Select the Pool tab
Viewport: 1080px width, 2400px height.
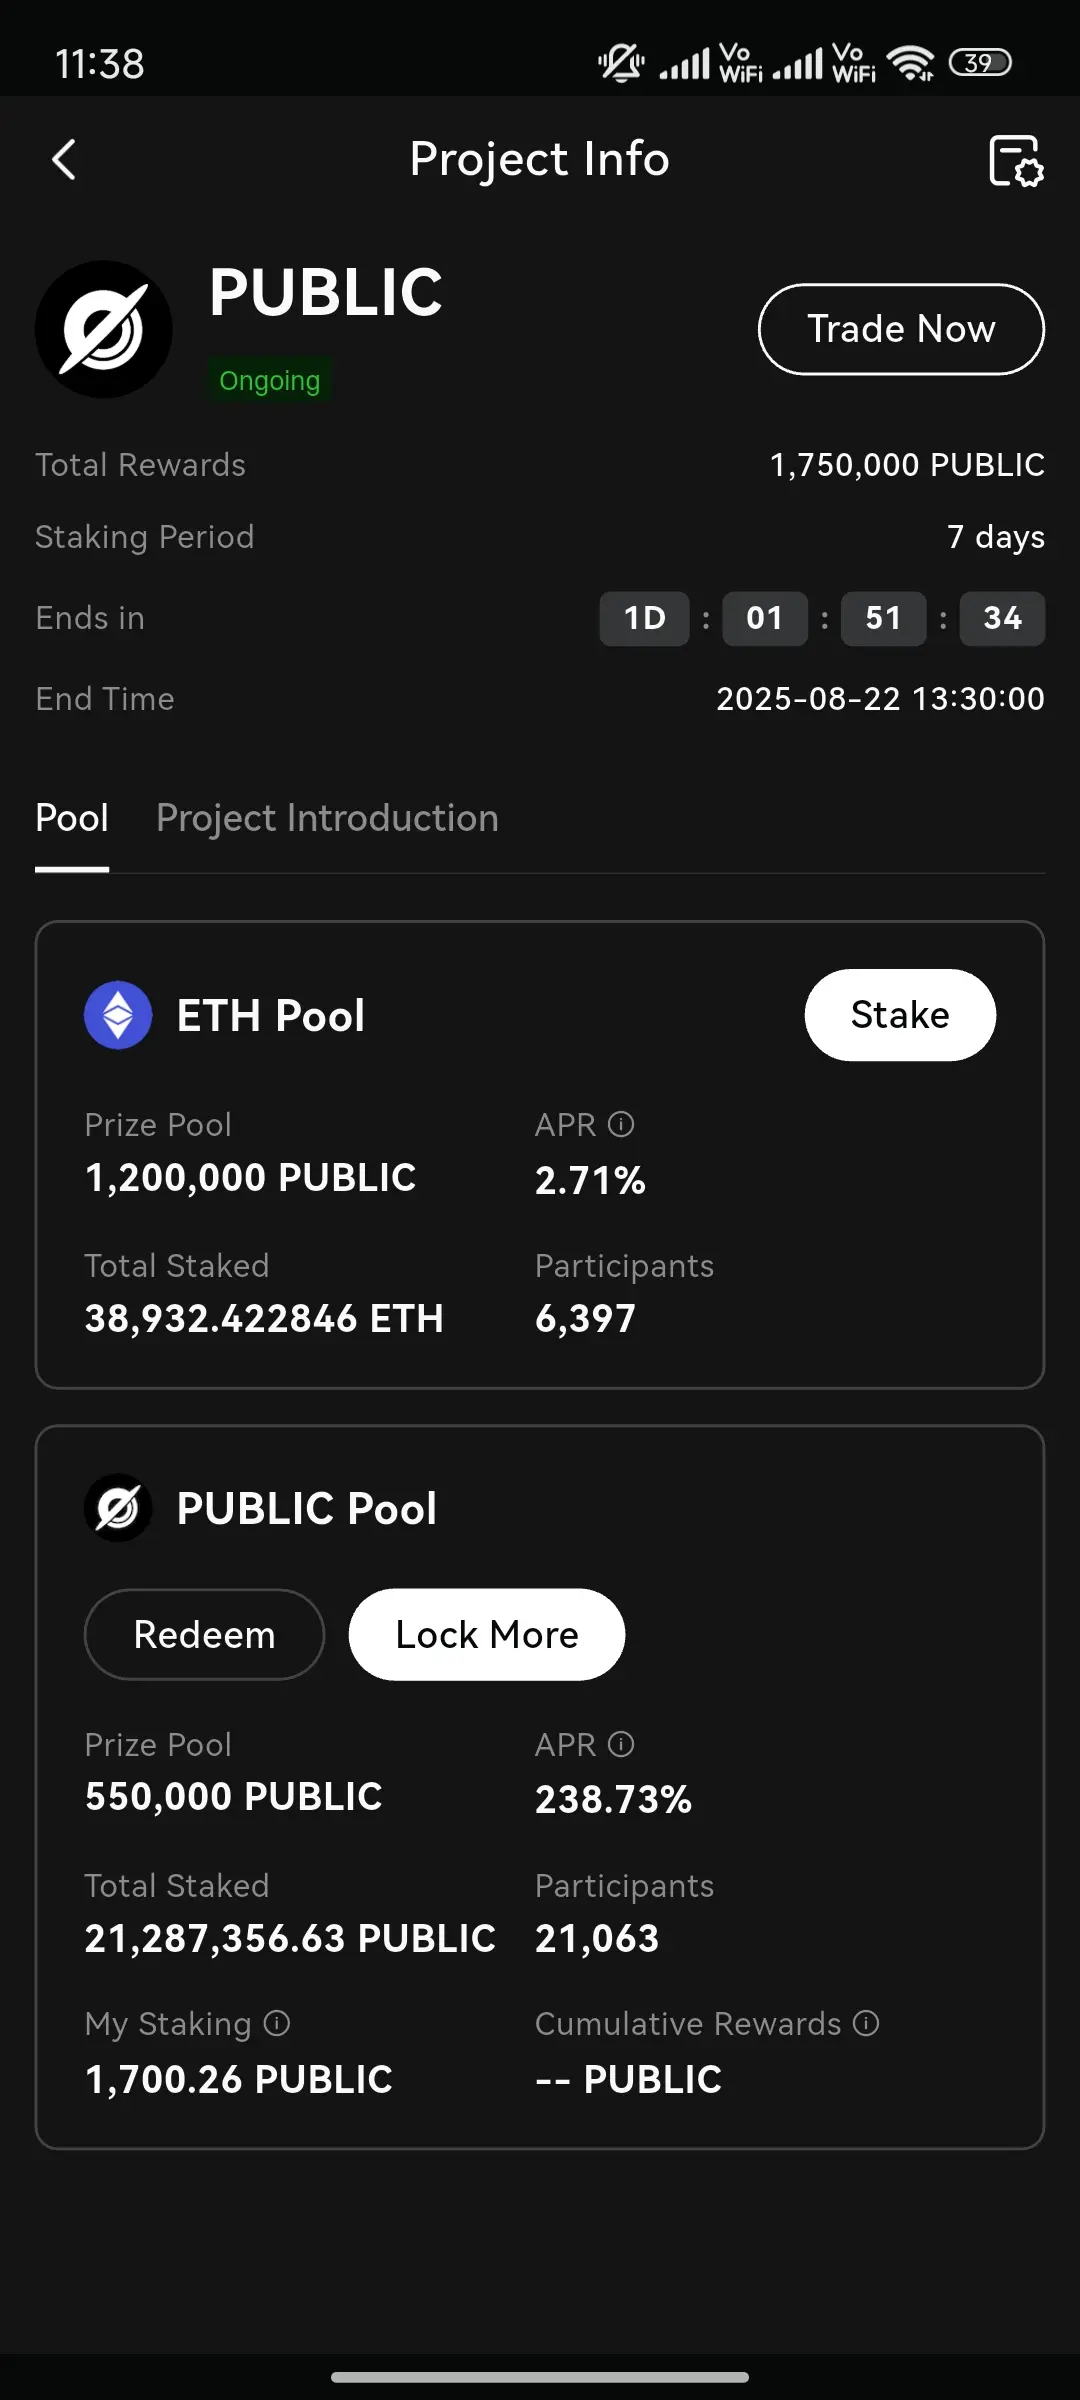point(72,818)
